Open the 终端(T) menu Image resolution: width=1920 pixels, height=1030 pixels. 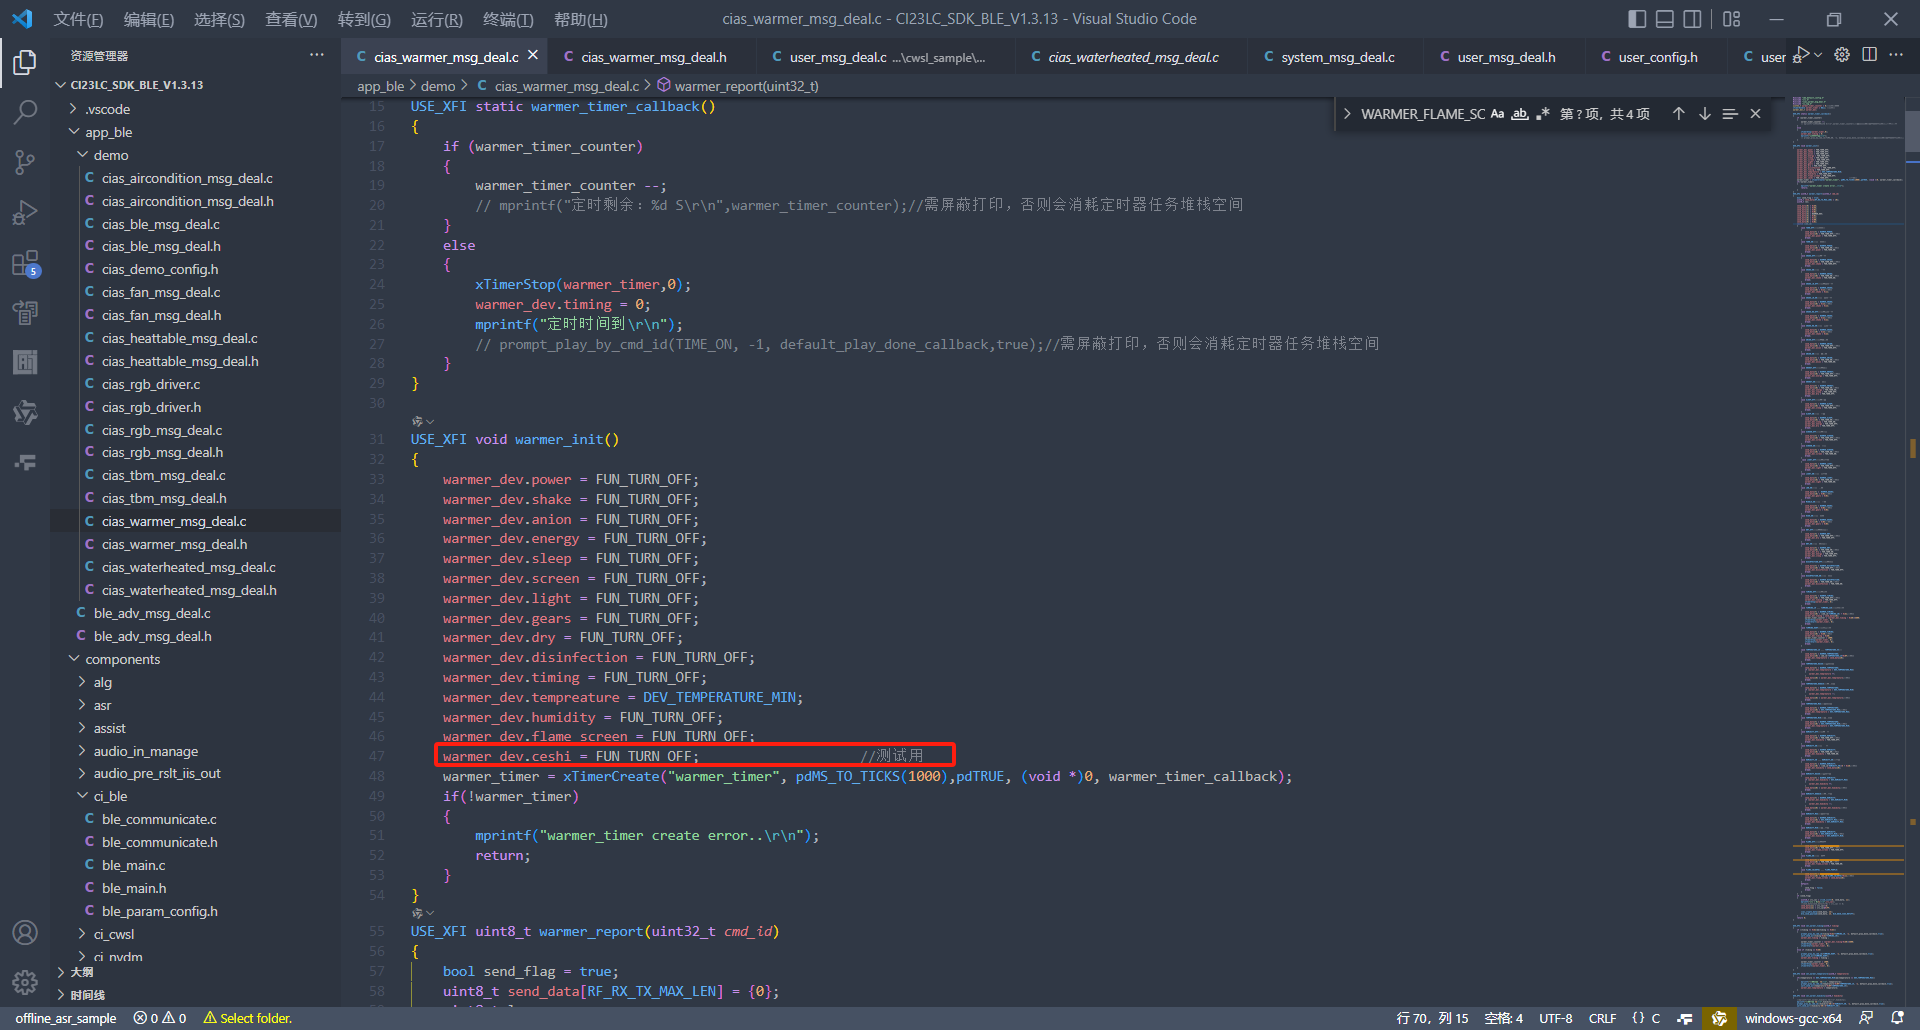click(x=508, y=19)
